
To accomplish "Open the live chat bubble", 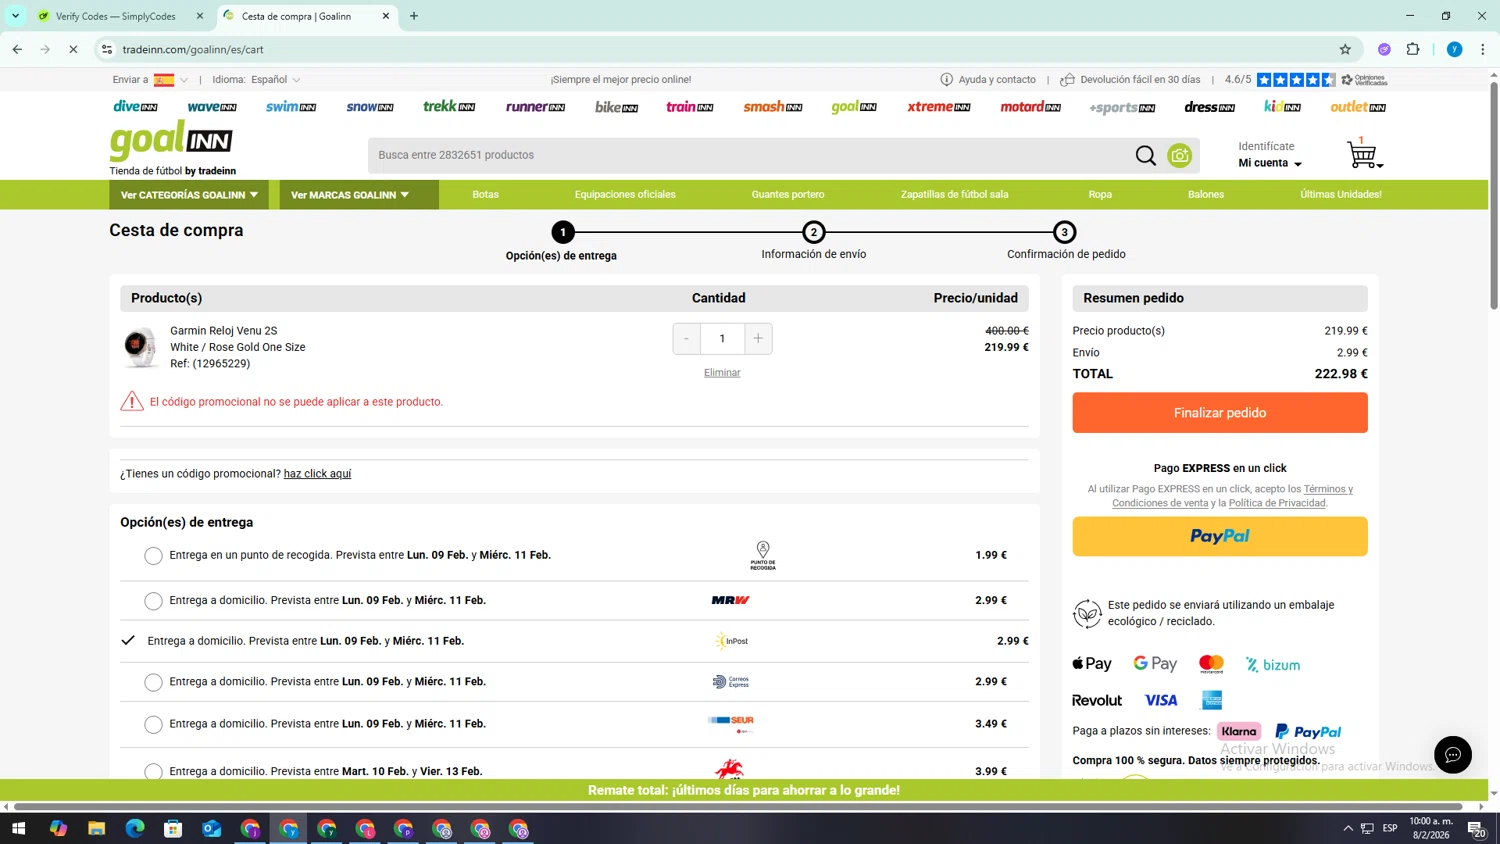I will pos(1452,755).
